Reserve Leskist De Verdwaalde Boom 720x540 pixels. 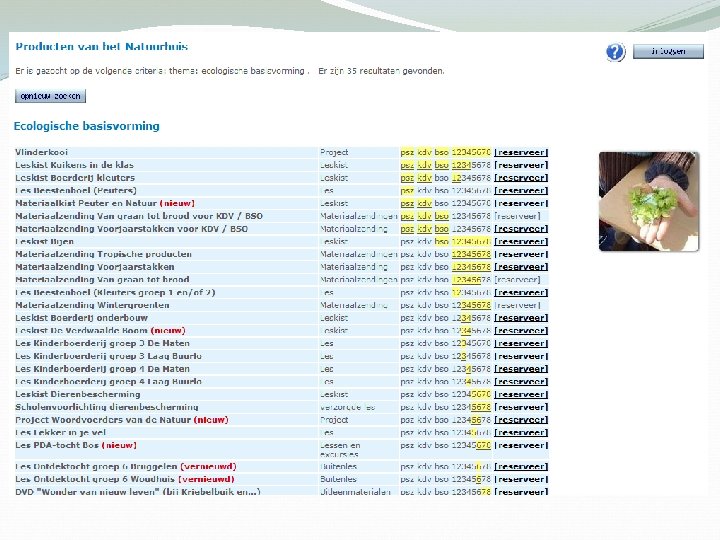(x=521, y=331)
